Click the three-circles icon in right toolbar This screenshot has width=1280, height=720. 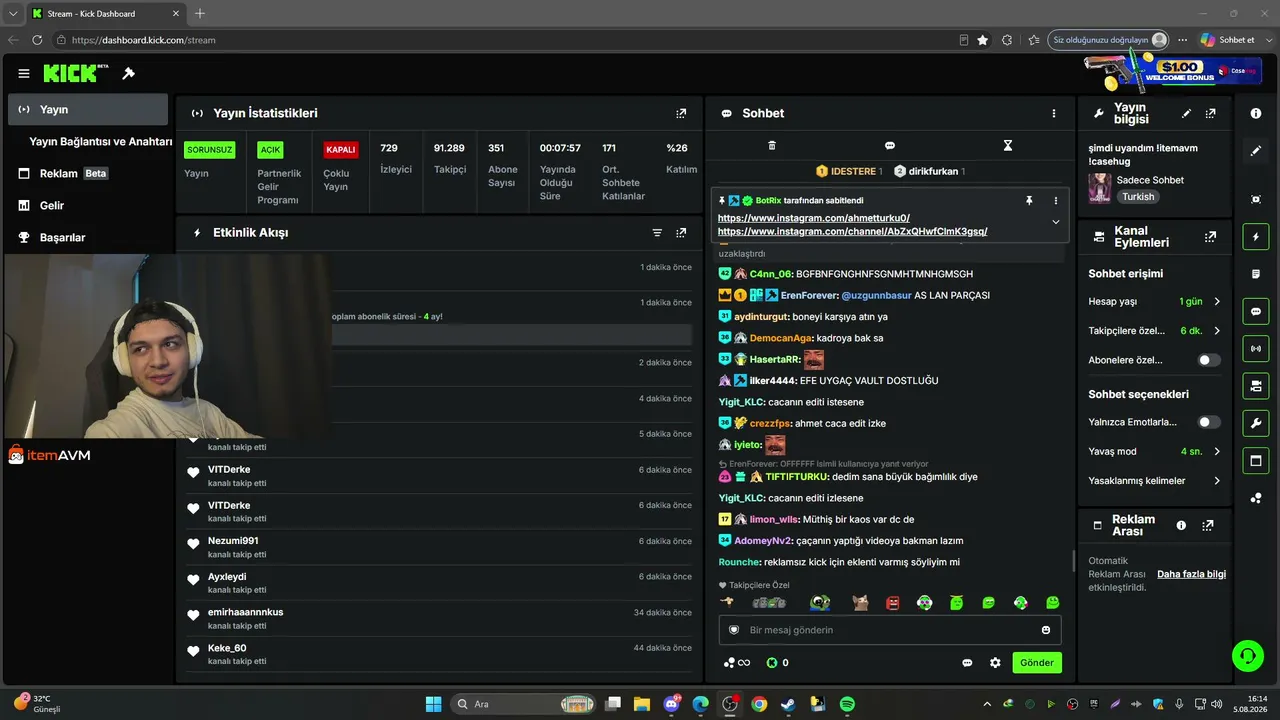pyautogui.click(x=1256, y=498)
